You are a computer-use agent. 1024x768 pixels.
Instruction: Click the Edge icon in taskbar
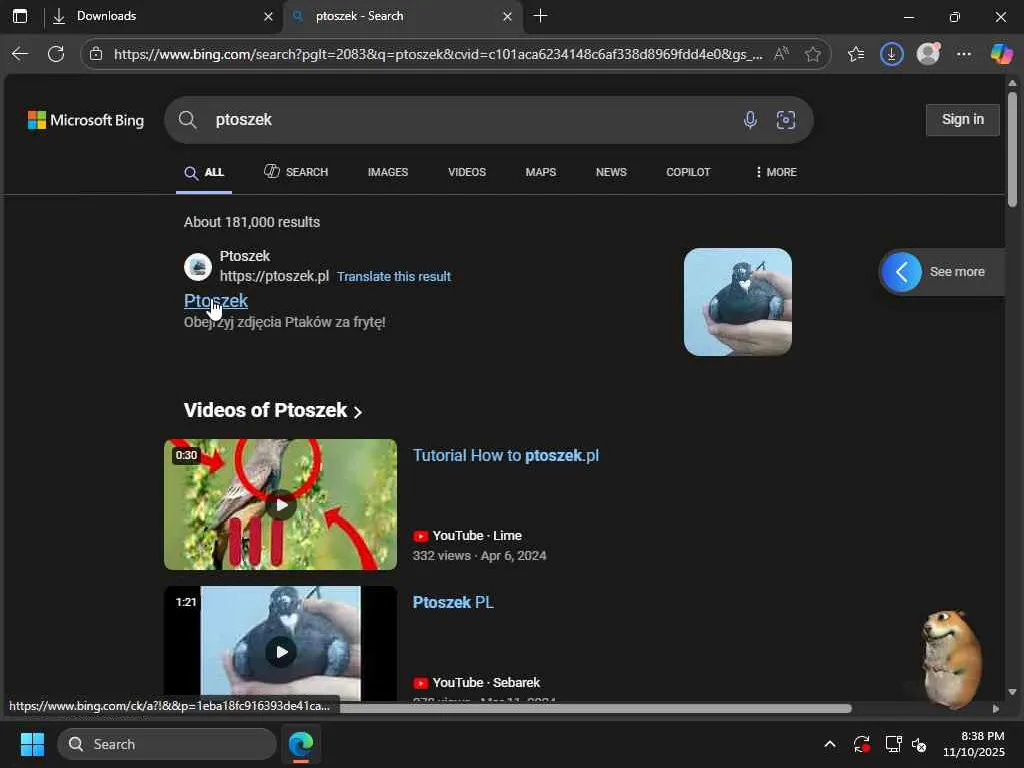point(301,744)
